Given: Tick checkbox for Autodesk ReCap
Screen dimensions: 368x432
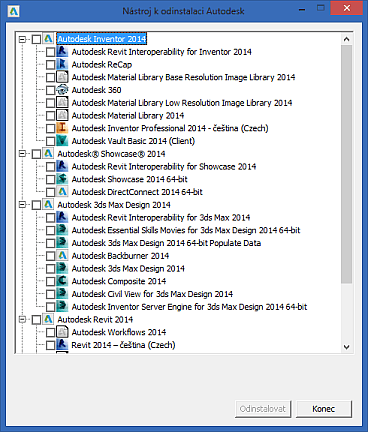Looking at the screenshot, I should [50, 65].
